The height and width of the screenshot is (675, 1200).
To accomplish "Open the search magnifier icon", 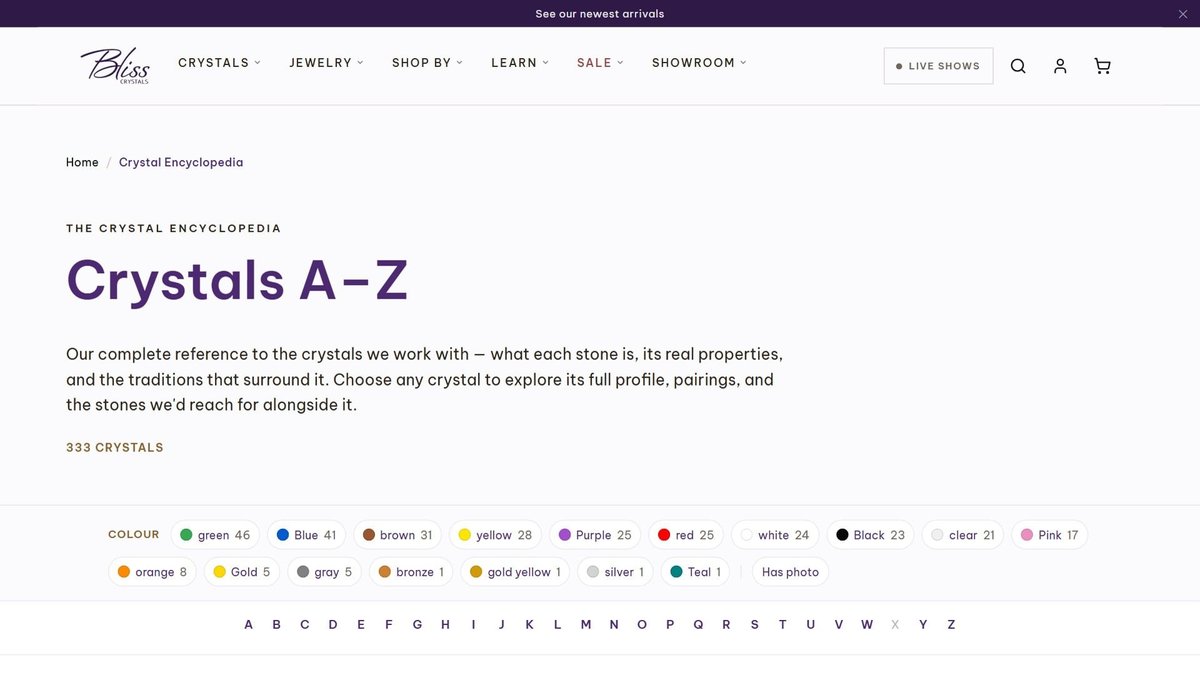I will tap(1018, 66).
